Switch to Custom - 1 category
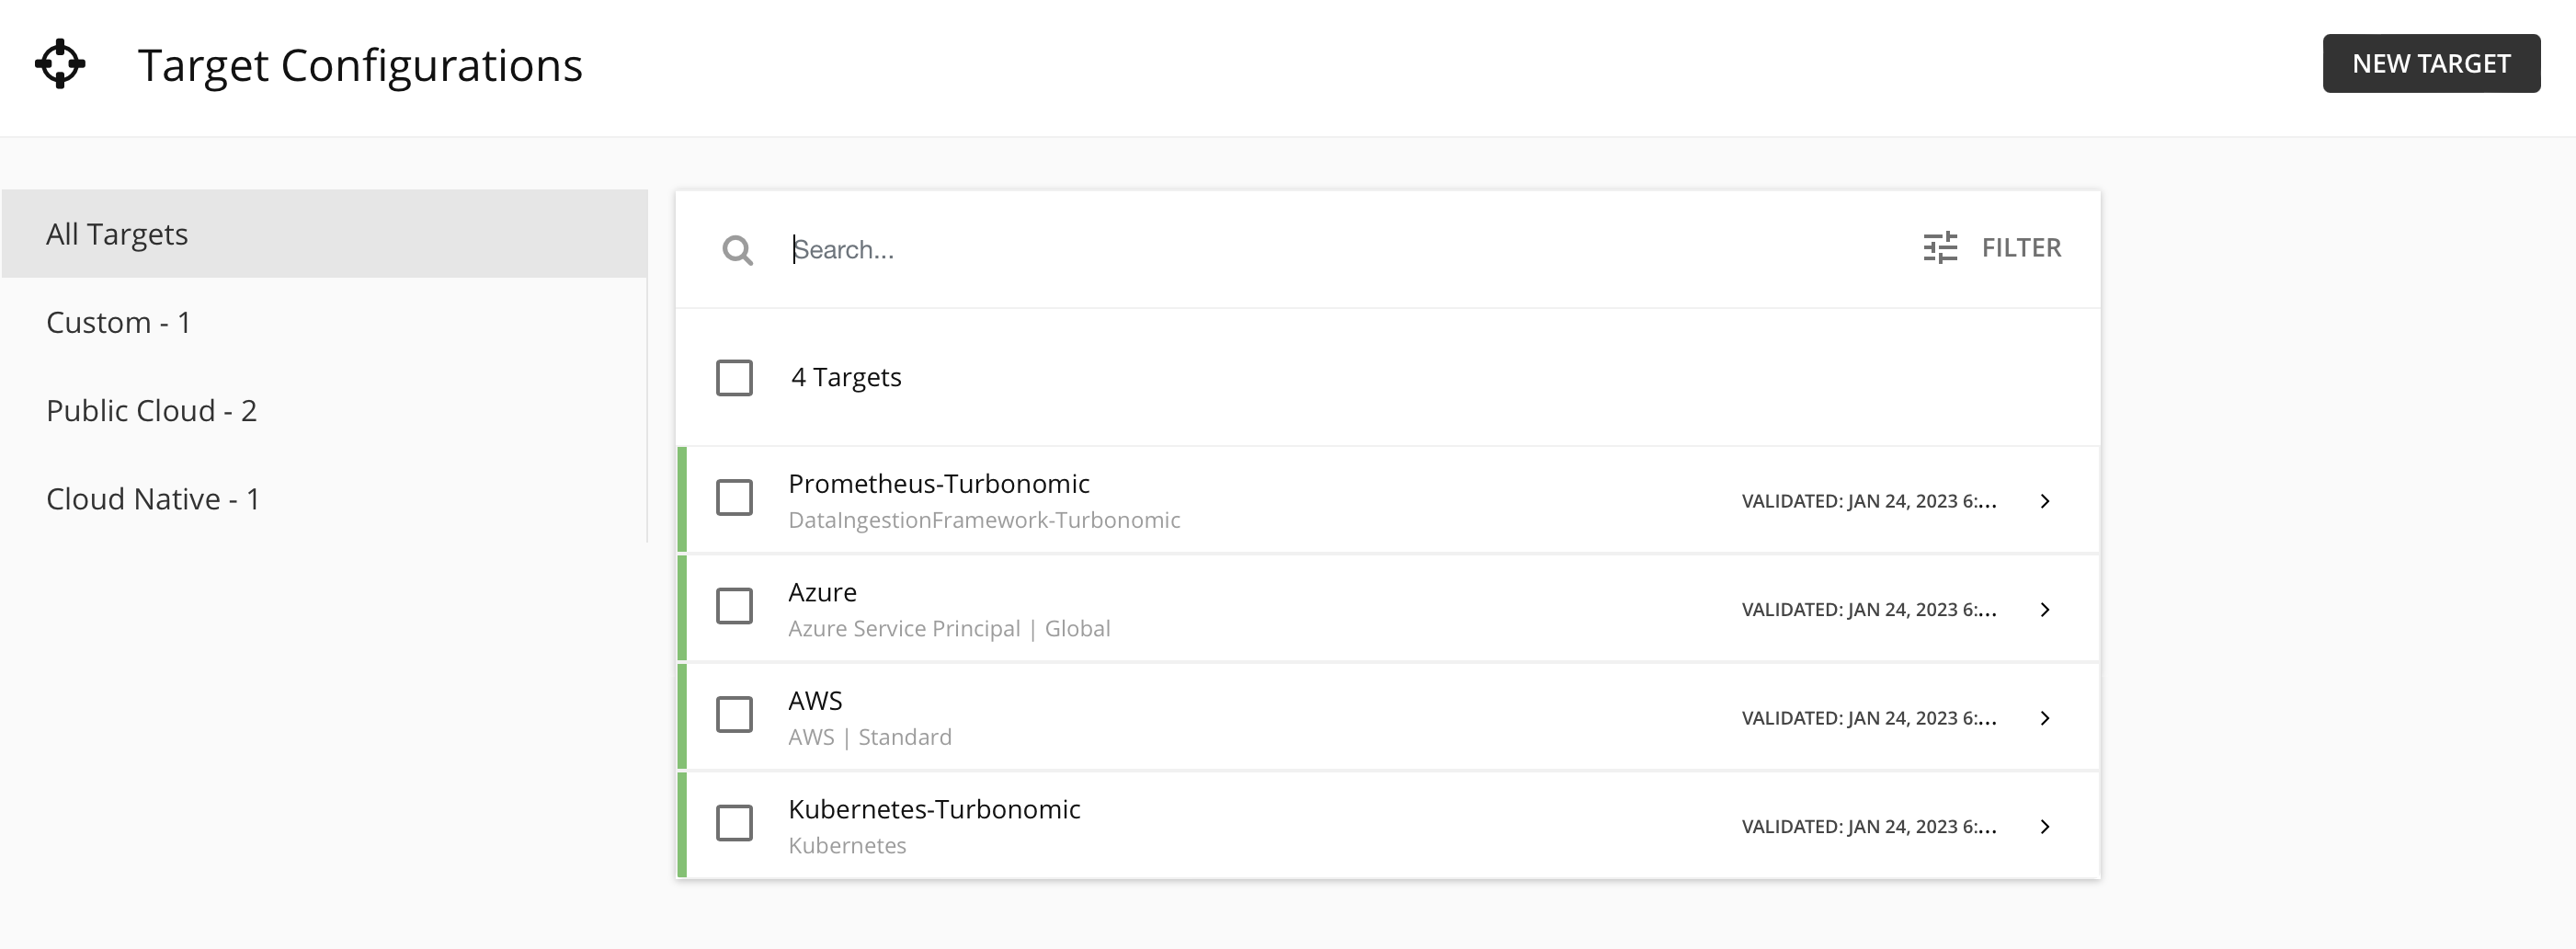The height and width of the screenshot is (949, 2576). [118, 322]
